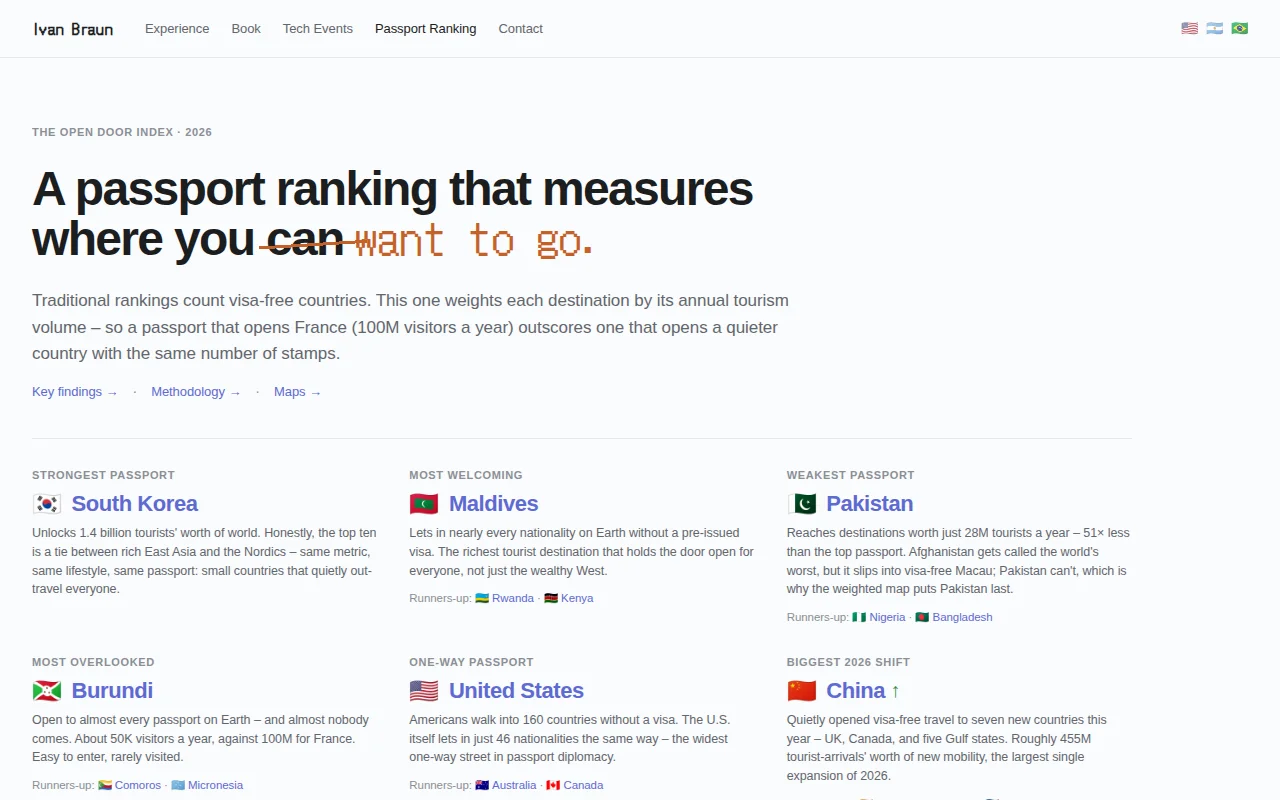This screenshot has height=800, width=1280.
Task: Open the Burundi country link
Action: point(112,691)
